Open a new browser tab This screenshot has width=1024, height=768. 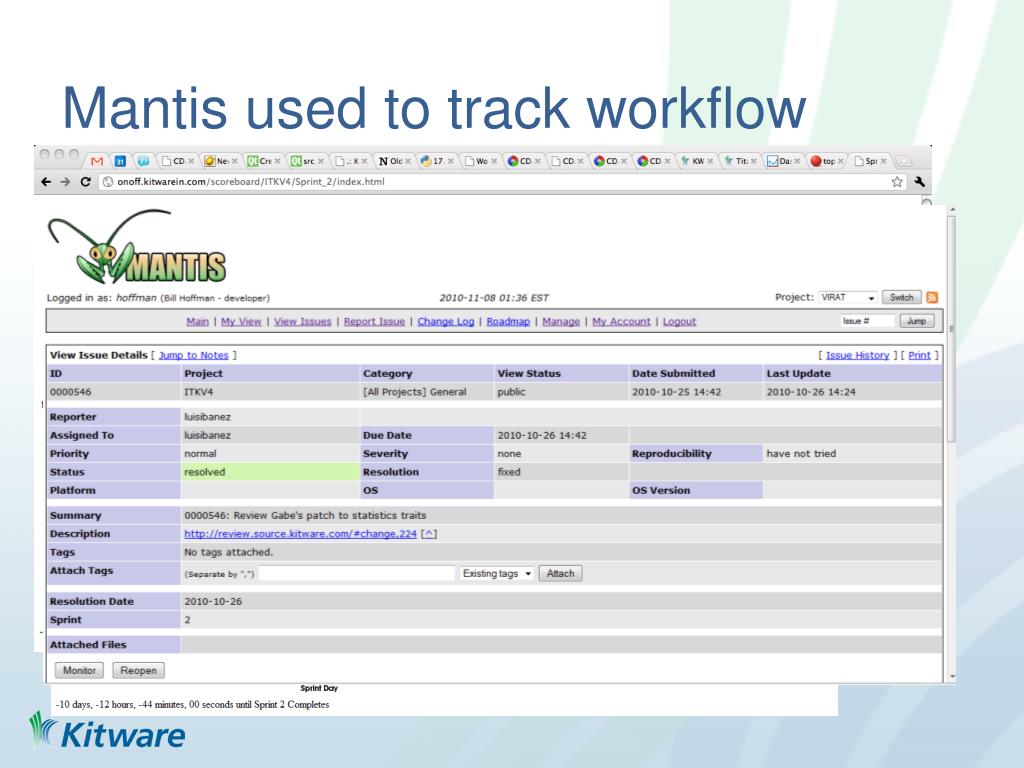click(x=903, y=161)
